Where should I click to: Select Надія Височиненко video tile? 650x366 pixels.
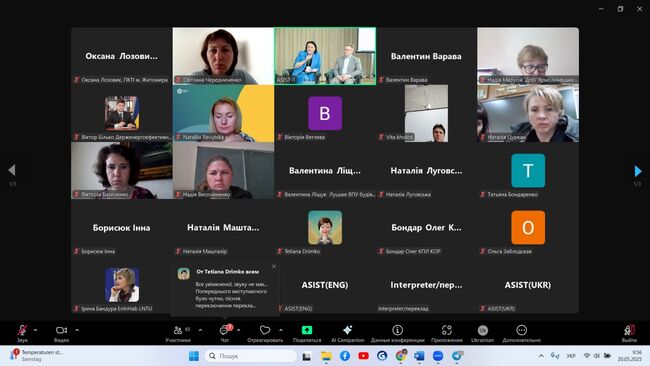(223, 170)
